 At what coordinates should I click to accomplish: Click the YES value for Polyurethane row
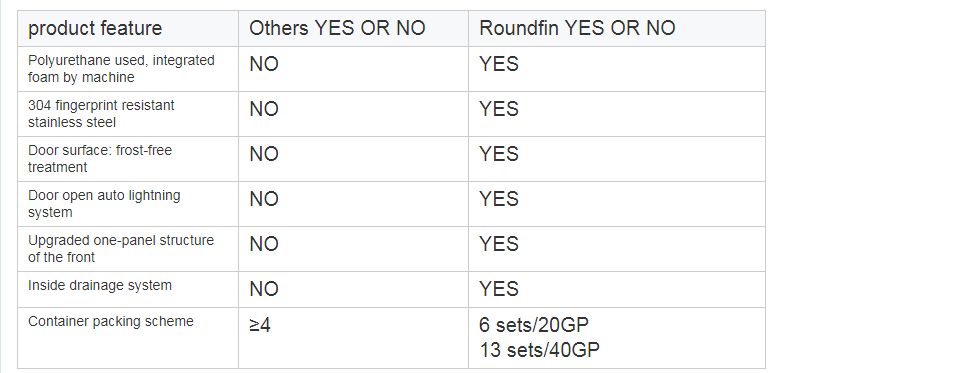[x=498, y=64]
